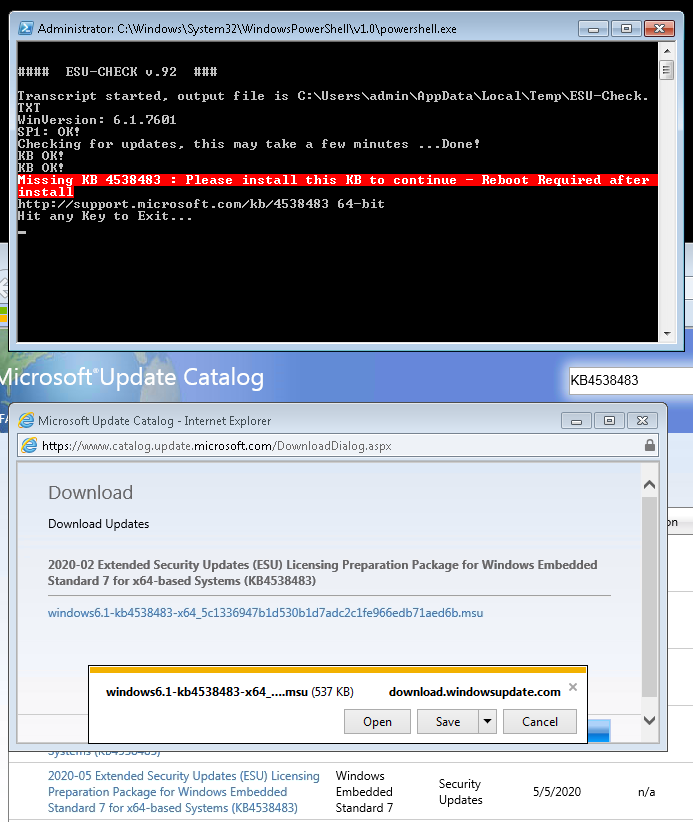693x822 pixels.
Task: Click the support.microsoft.com/kb/4538483 URL text
Action: (173, 204)
